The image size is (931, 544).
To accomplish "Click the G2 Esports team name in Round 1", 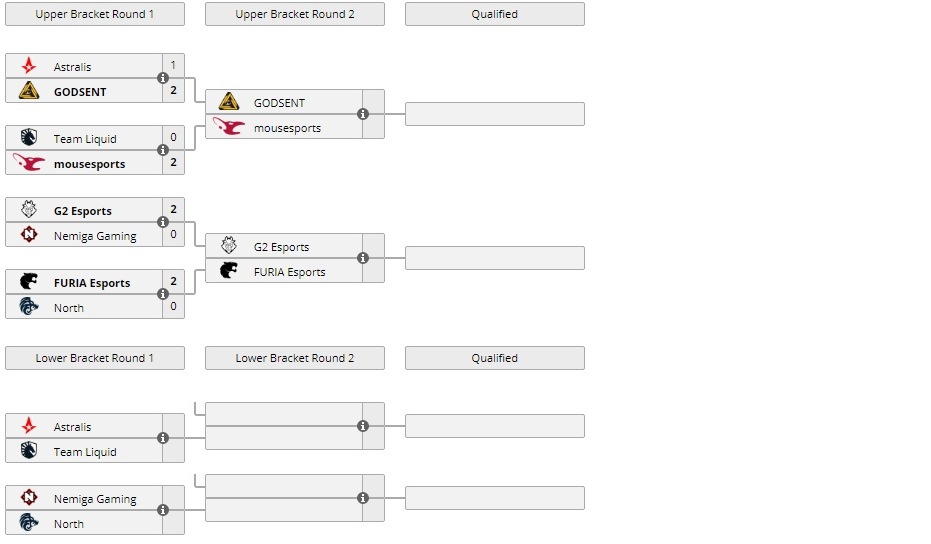I will (83, 211).
